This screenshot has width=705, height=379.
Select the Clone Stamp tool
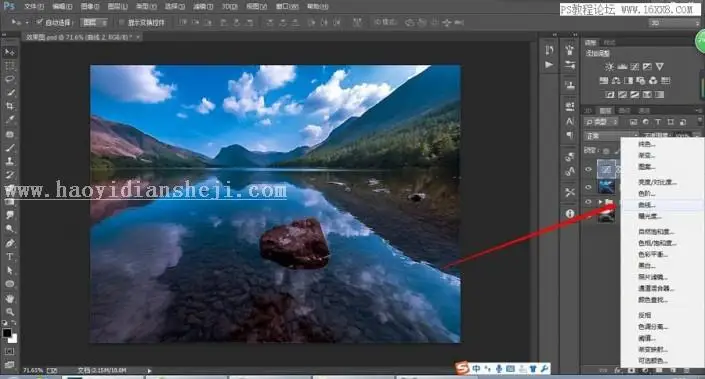[9, 161]
